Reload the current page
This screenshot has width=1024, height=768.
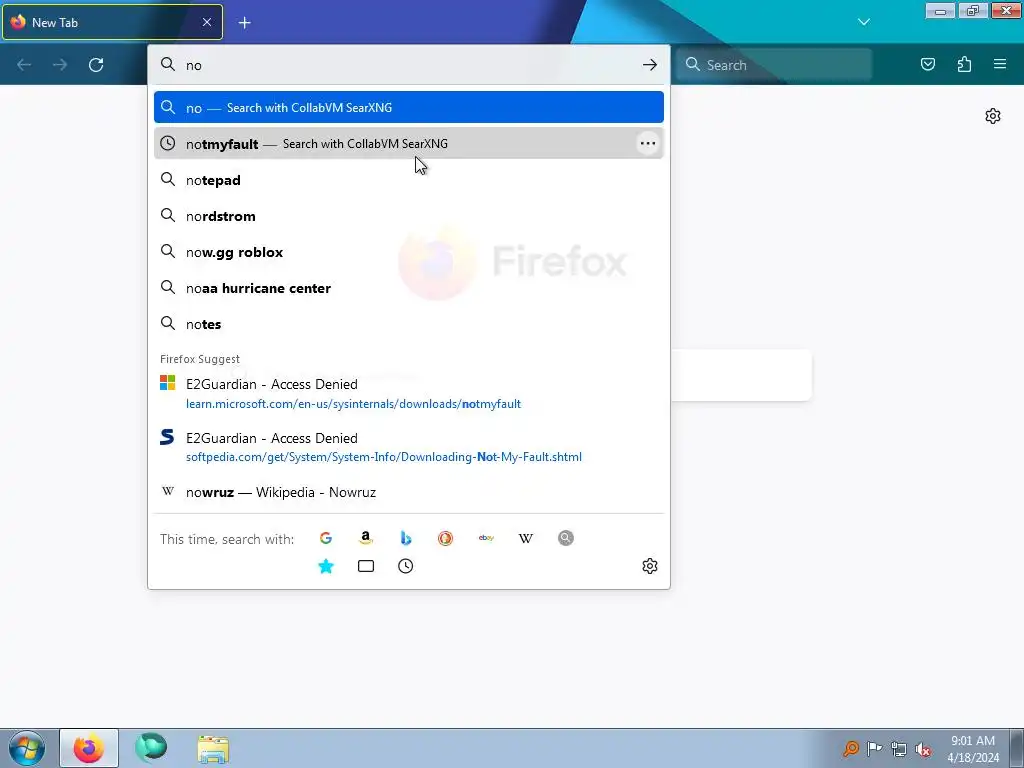[96, 65]
